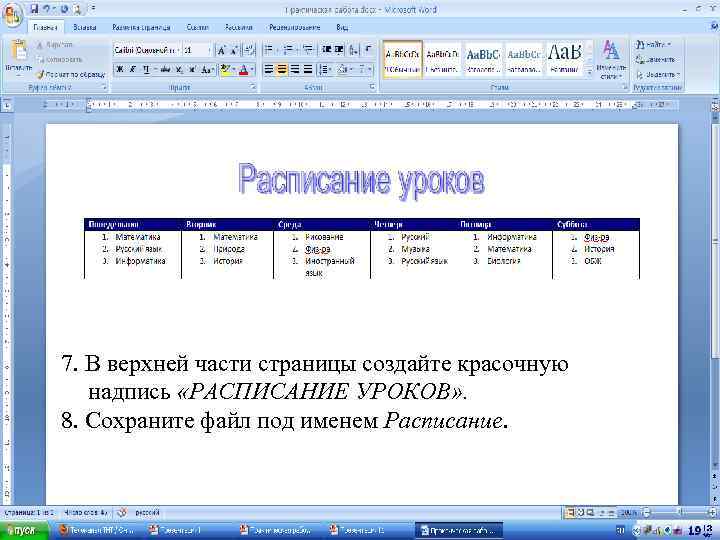The image size is (720, 540).
Task: Click the Paste clipboard icon
Action: click(x=19, y=51)
